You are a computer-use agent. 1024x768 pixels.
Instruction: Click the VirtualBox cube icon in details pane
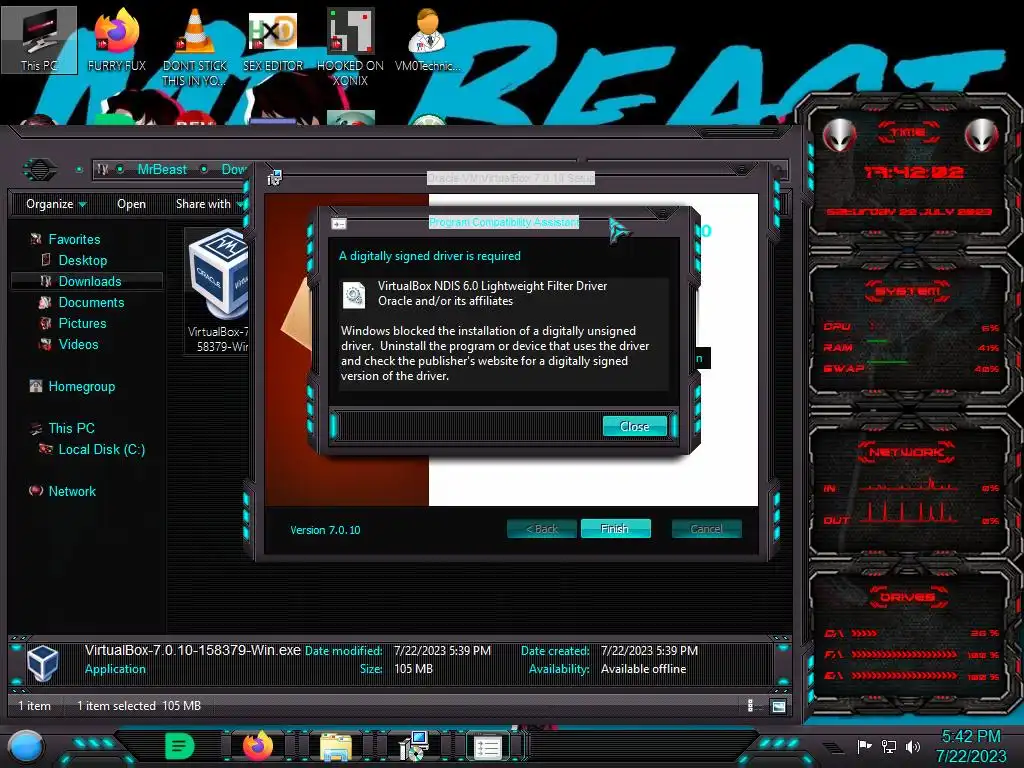coord(43,662)
